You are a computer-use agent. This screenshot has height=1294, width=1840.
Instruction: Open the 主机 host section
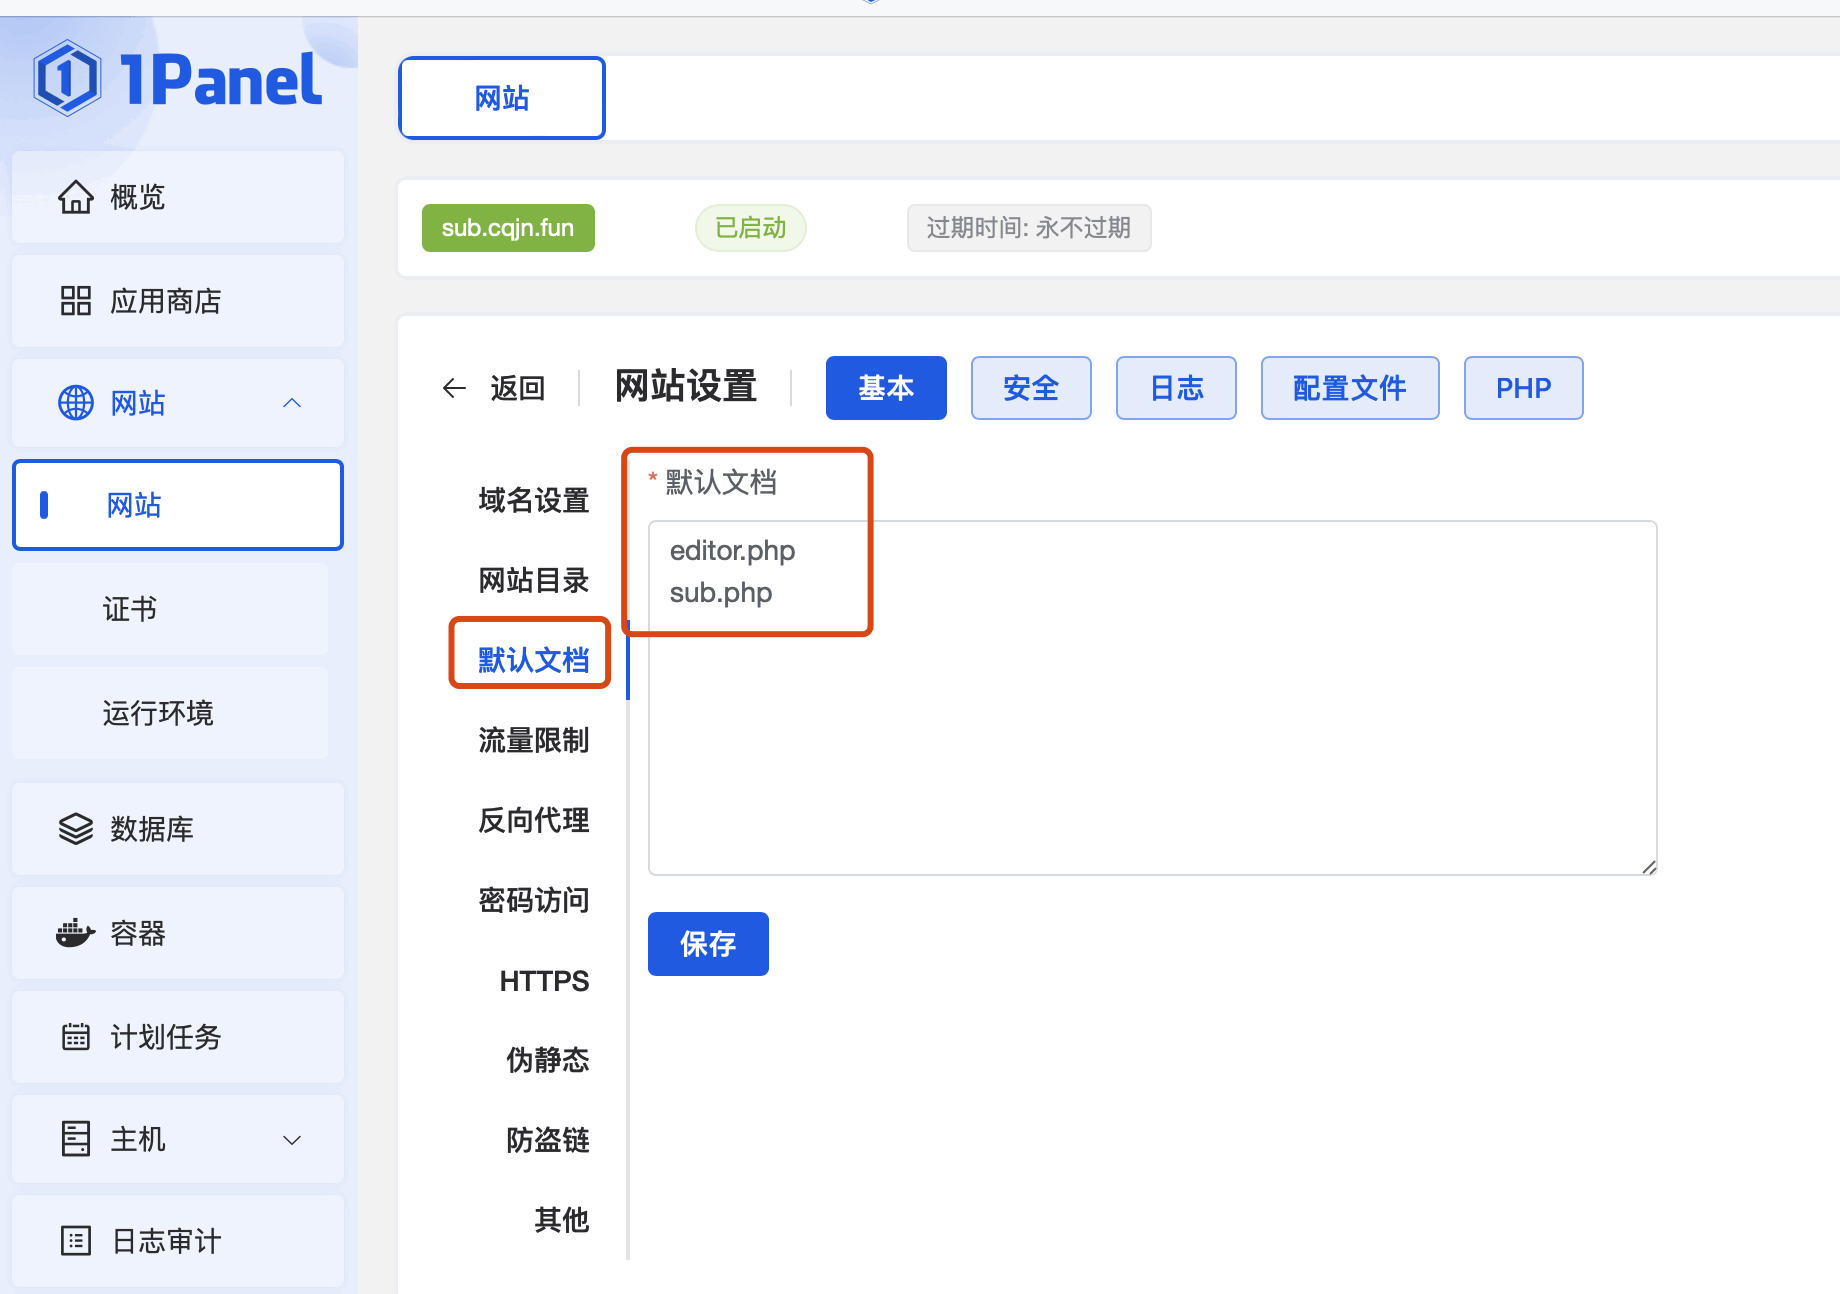(138, 1139)
